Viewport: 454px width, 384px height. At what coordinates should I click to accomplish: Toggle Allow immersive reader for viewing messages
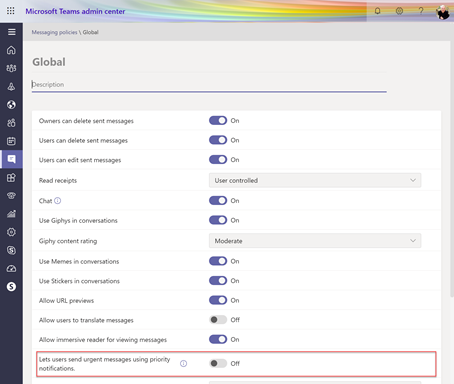point(218,339)
